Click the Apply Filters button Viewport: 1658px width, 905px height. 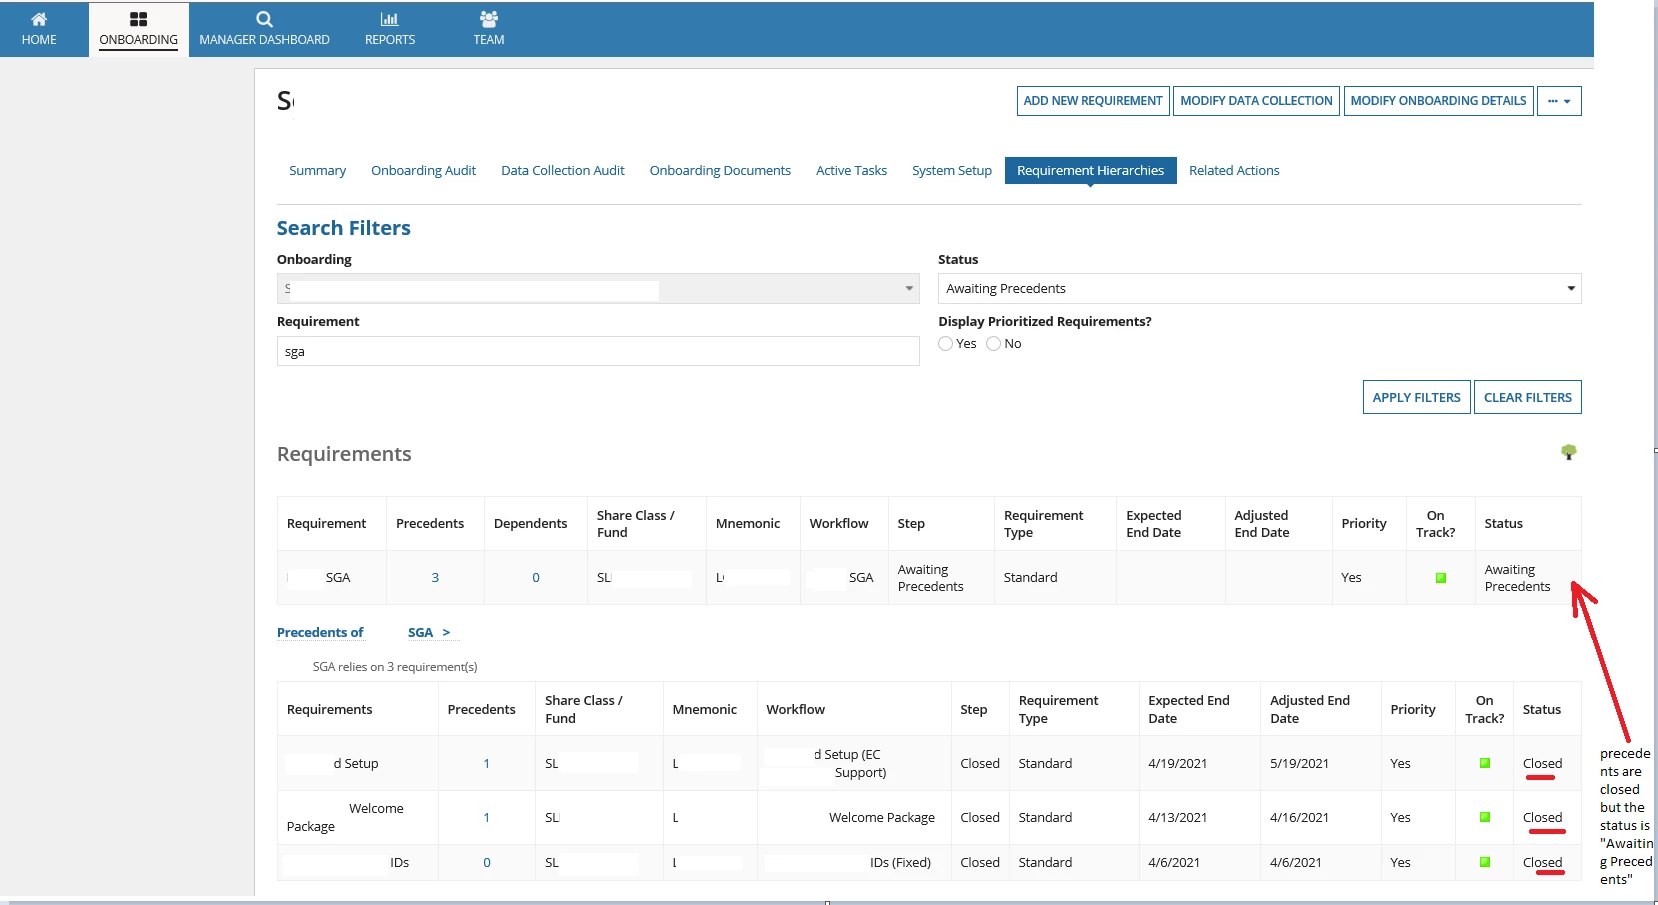(x=1416, y=397)
